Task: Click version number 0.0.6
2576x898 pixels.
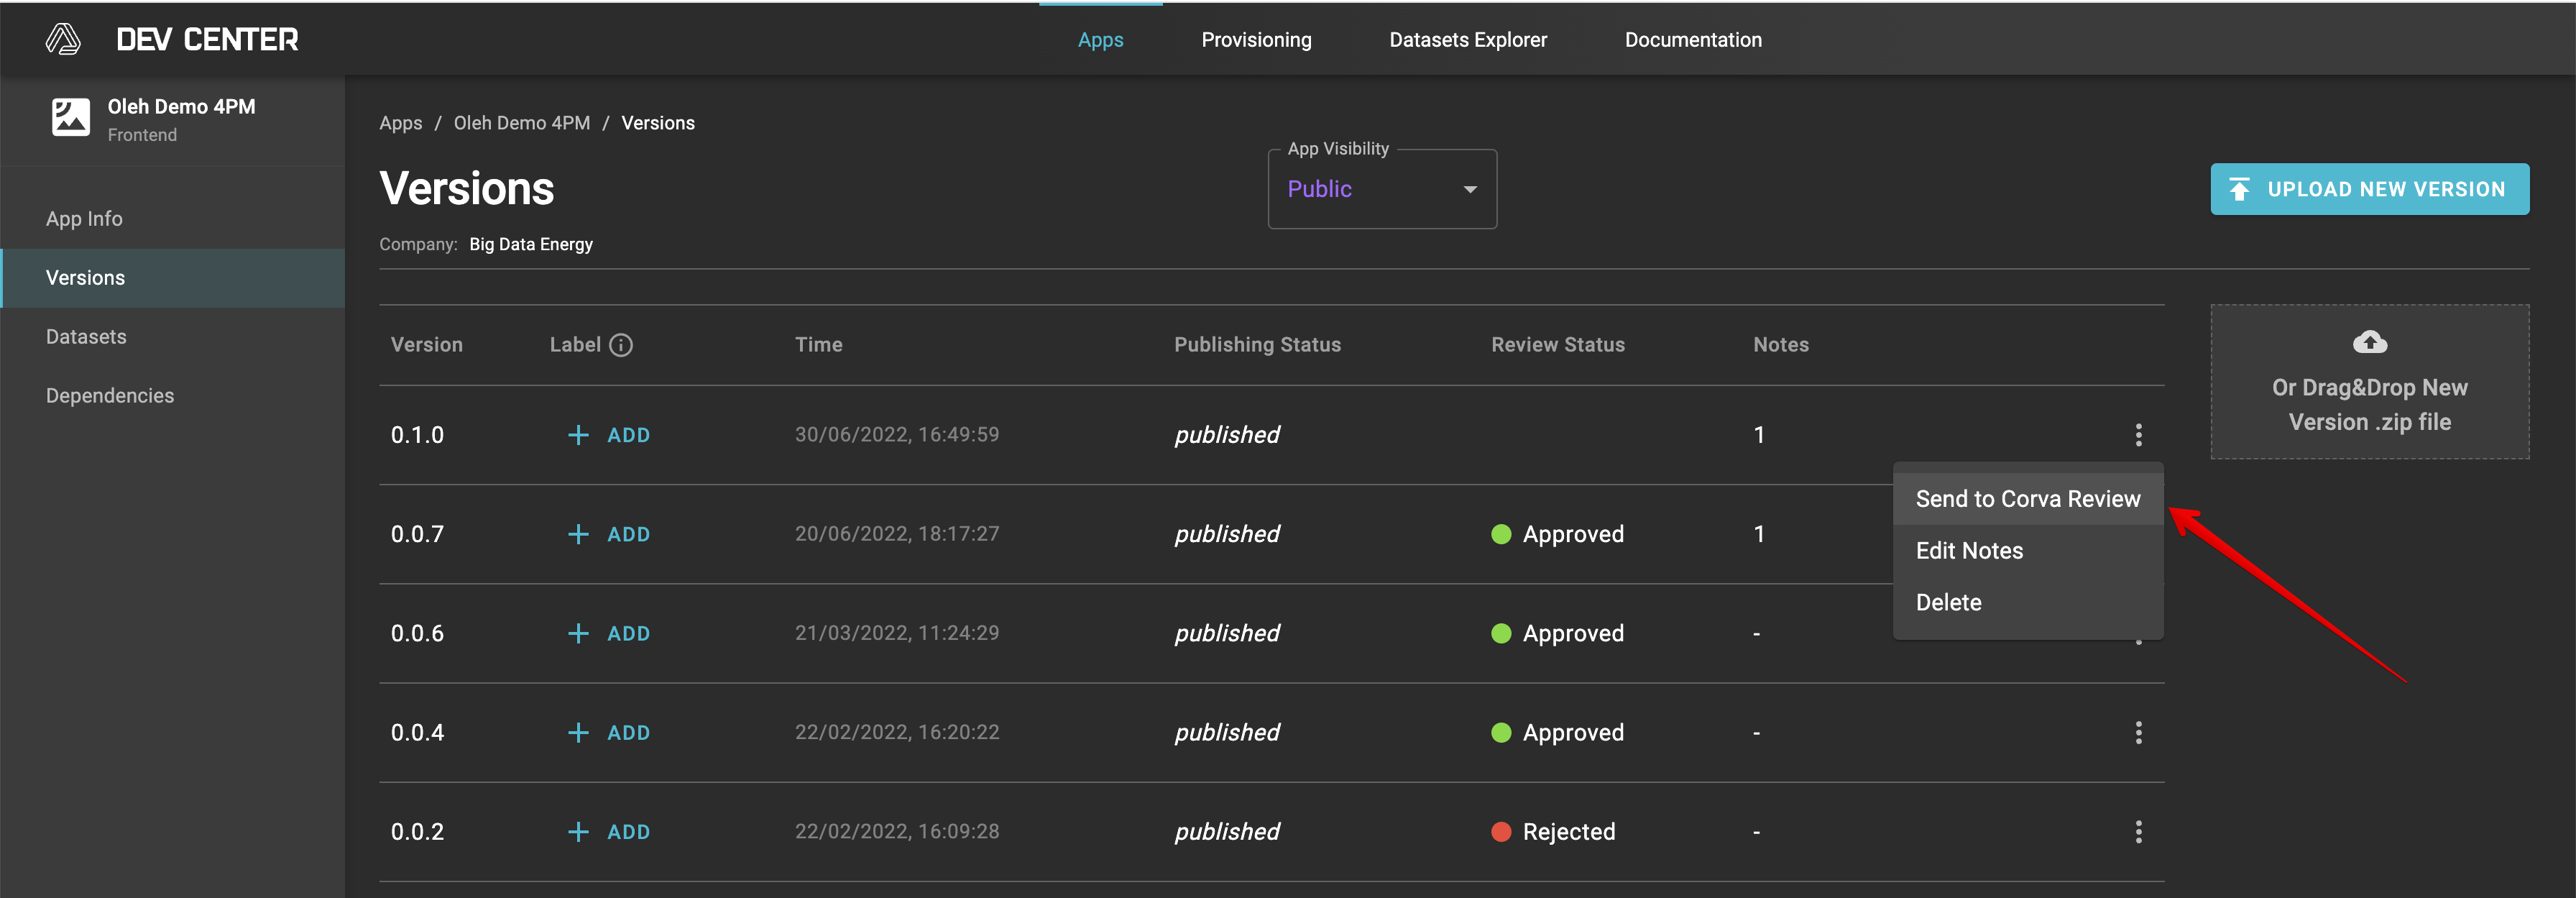Action: coord(417,633)
